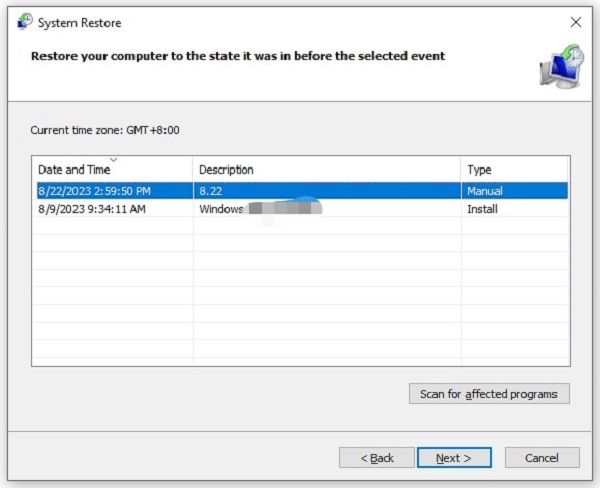Click the System Restore title bar icon

pos(24,22)
